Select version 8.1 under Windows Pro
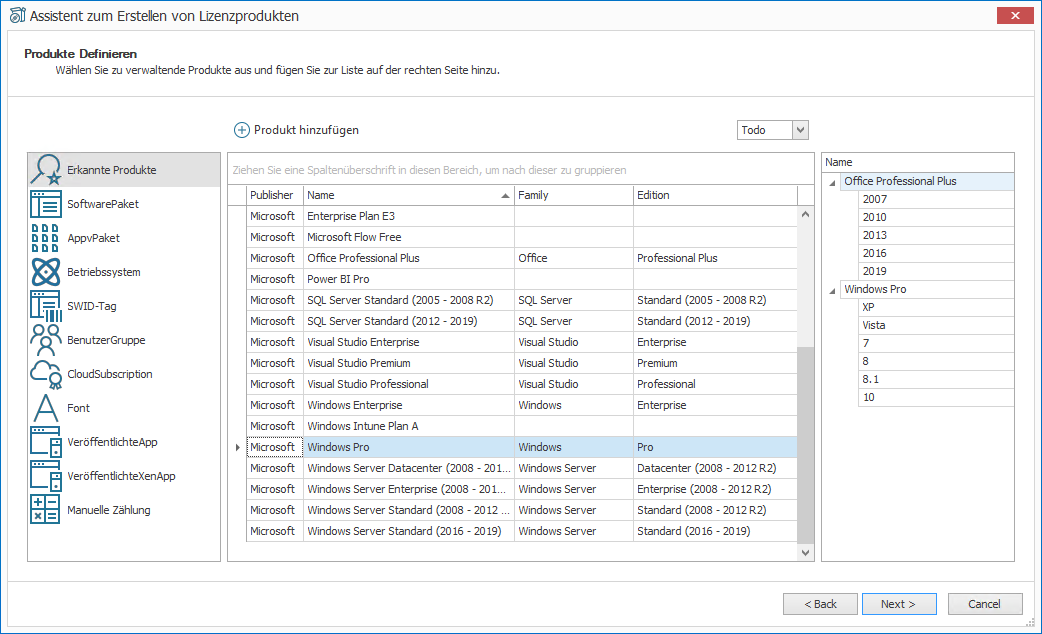The width and height of the screenshot is (1042, 634). (936, 379)
